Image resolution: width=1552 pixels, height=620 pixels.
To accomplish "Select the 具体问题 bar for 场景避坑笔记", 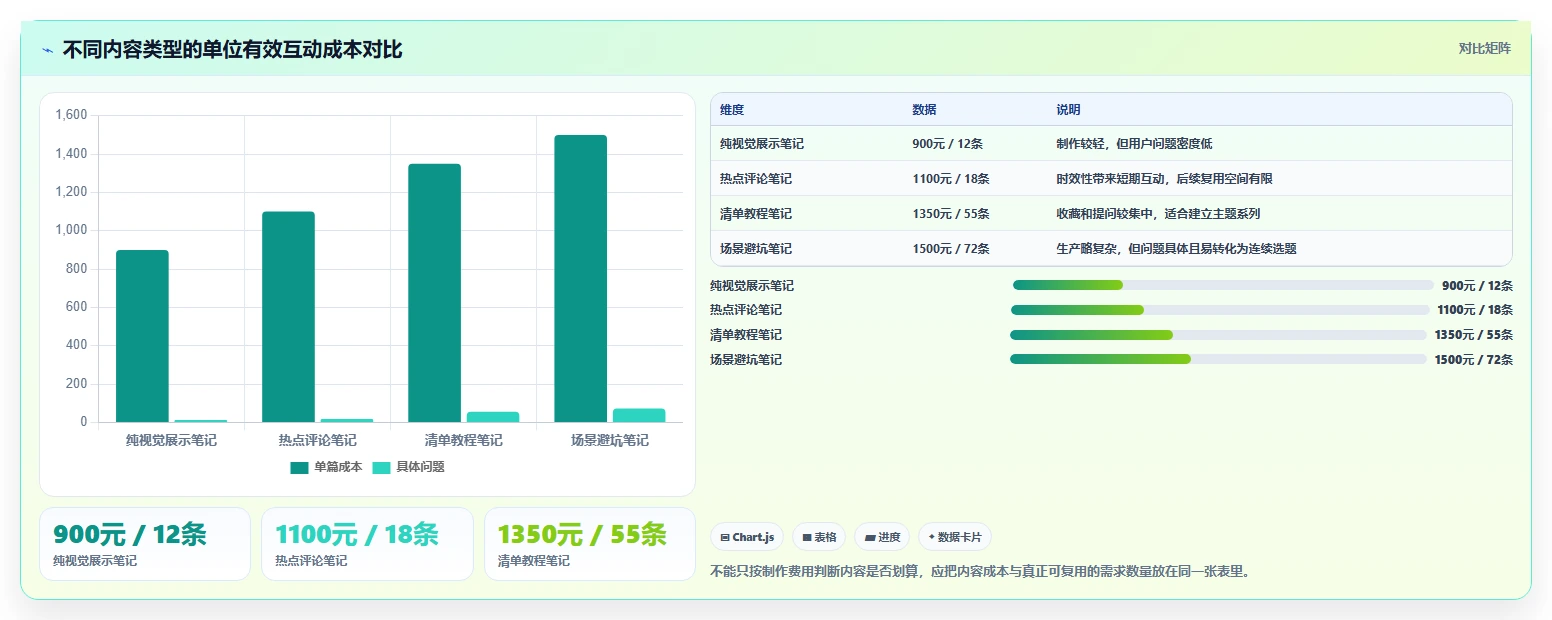I will tap(639, 415).
